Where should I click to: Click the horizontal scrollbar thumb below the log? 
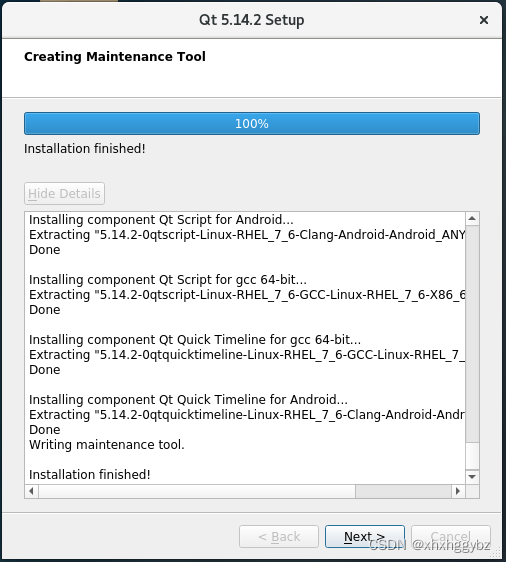pos(197,491)
